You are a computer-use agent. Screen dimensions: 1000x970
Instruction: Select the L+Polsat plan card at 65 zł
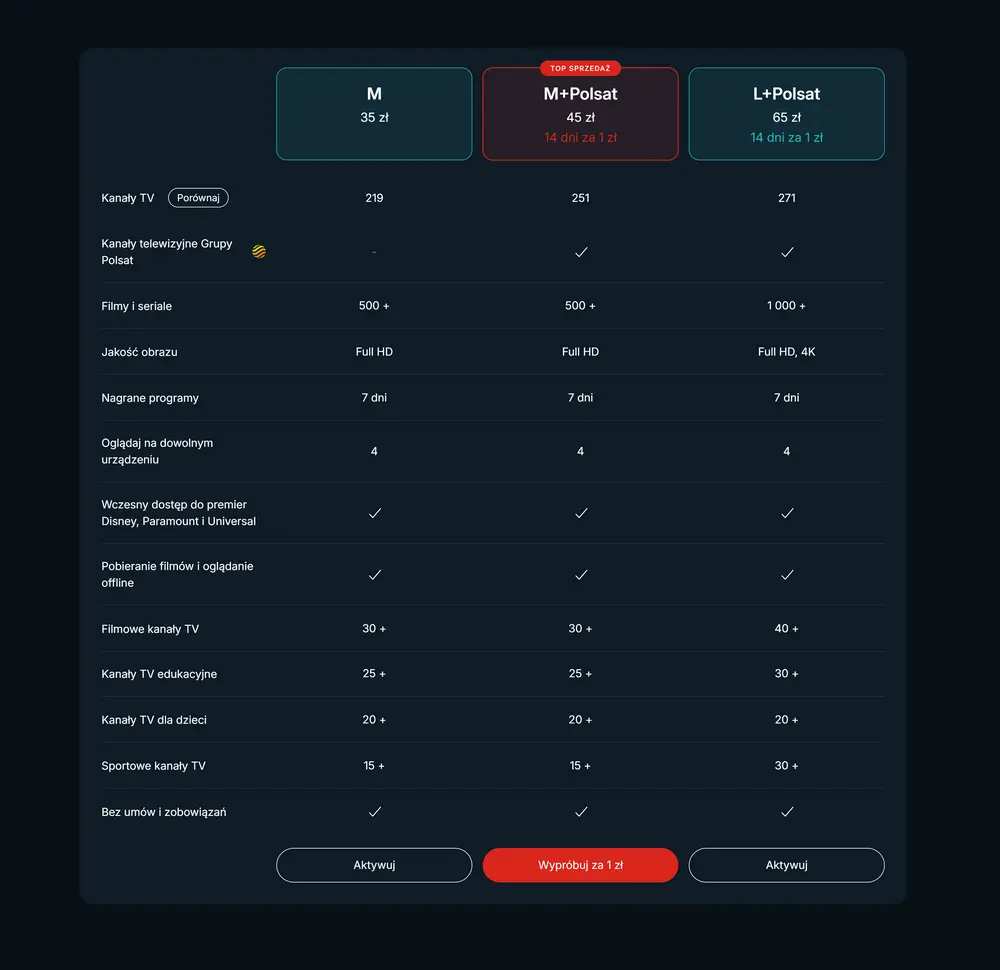(x=786, y=114)
